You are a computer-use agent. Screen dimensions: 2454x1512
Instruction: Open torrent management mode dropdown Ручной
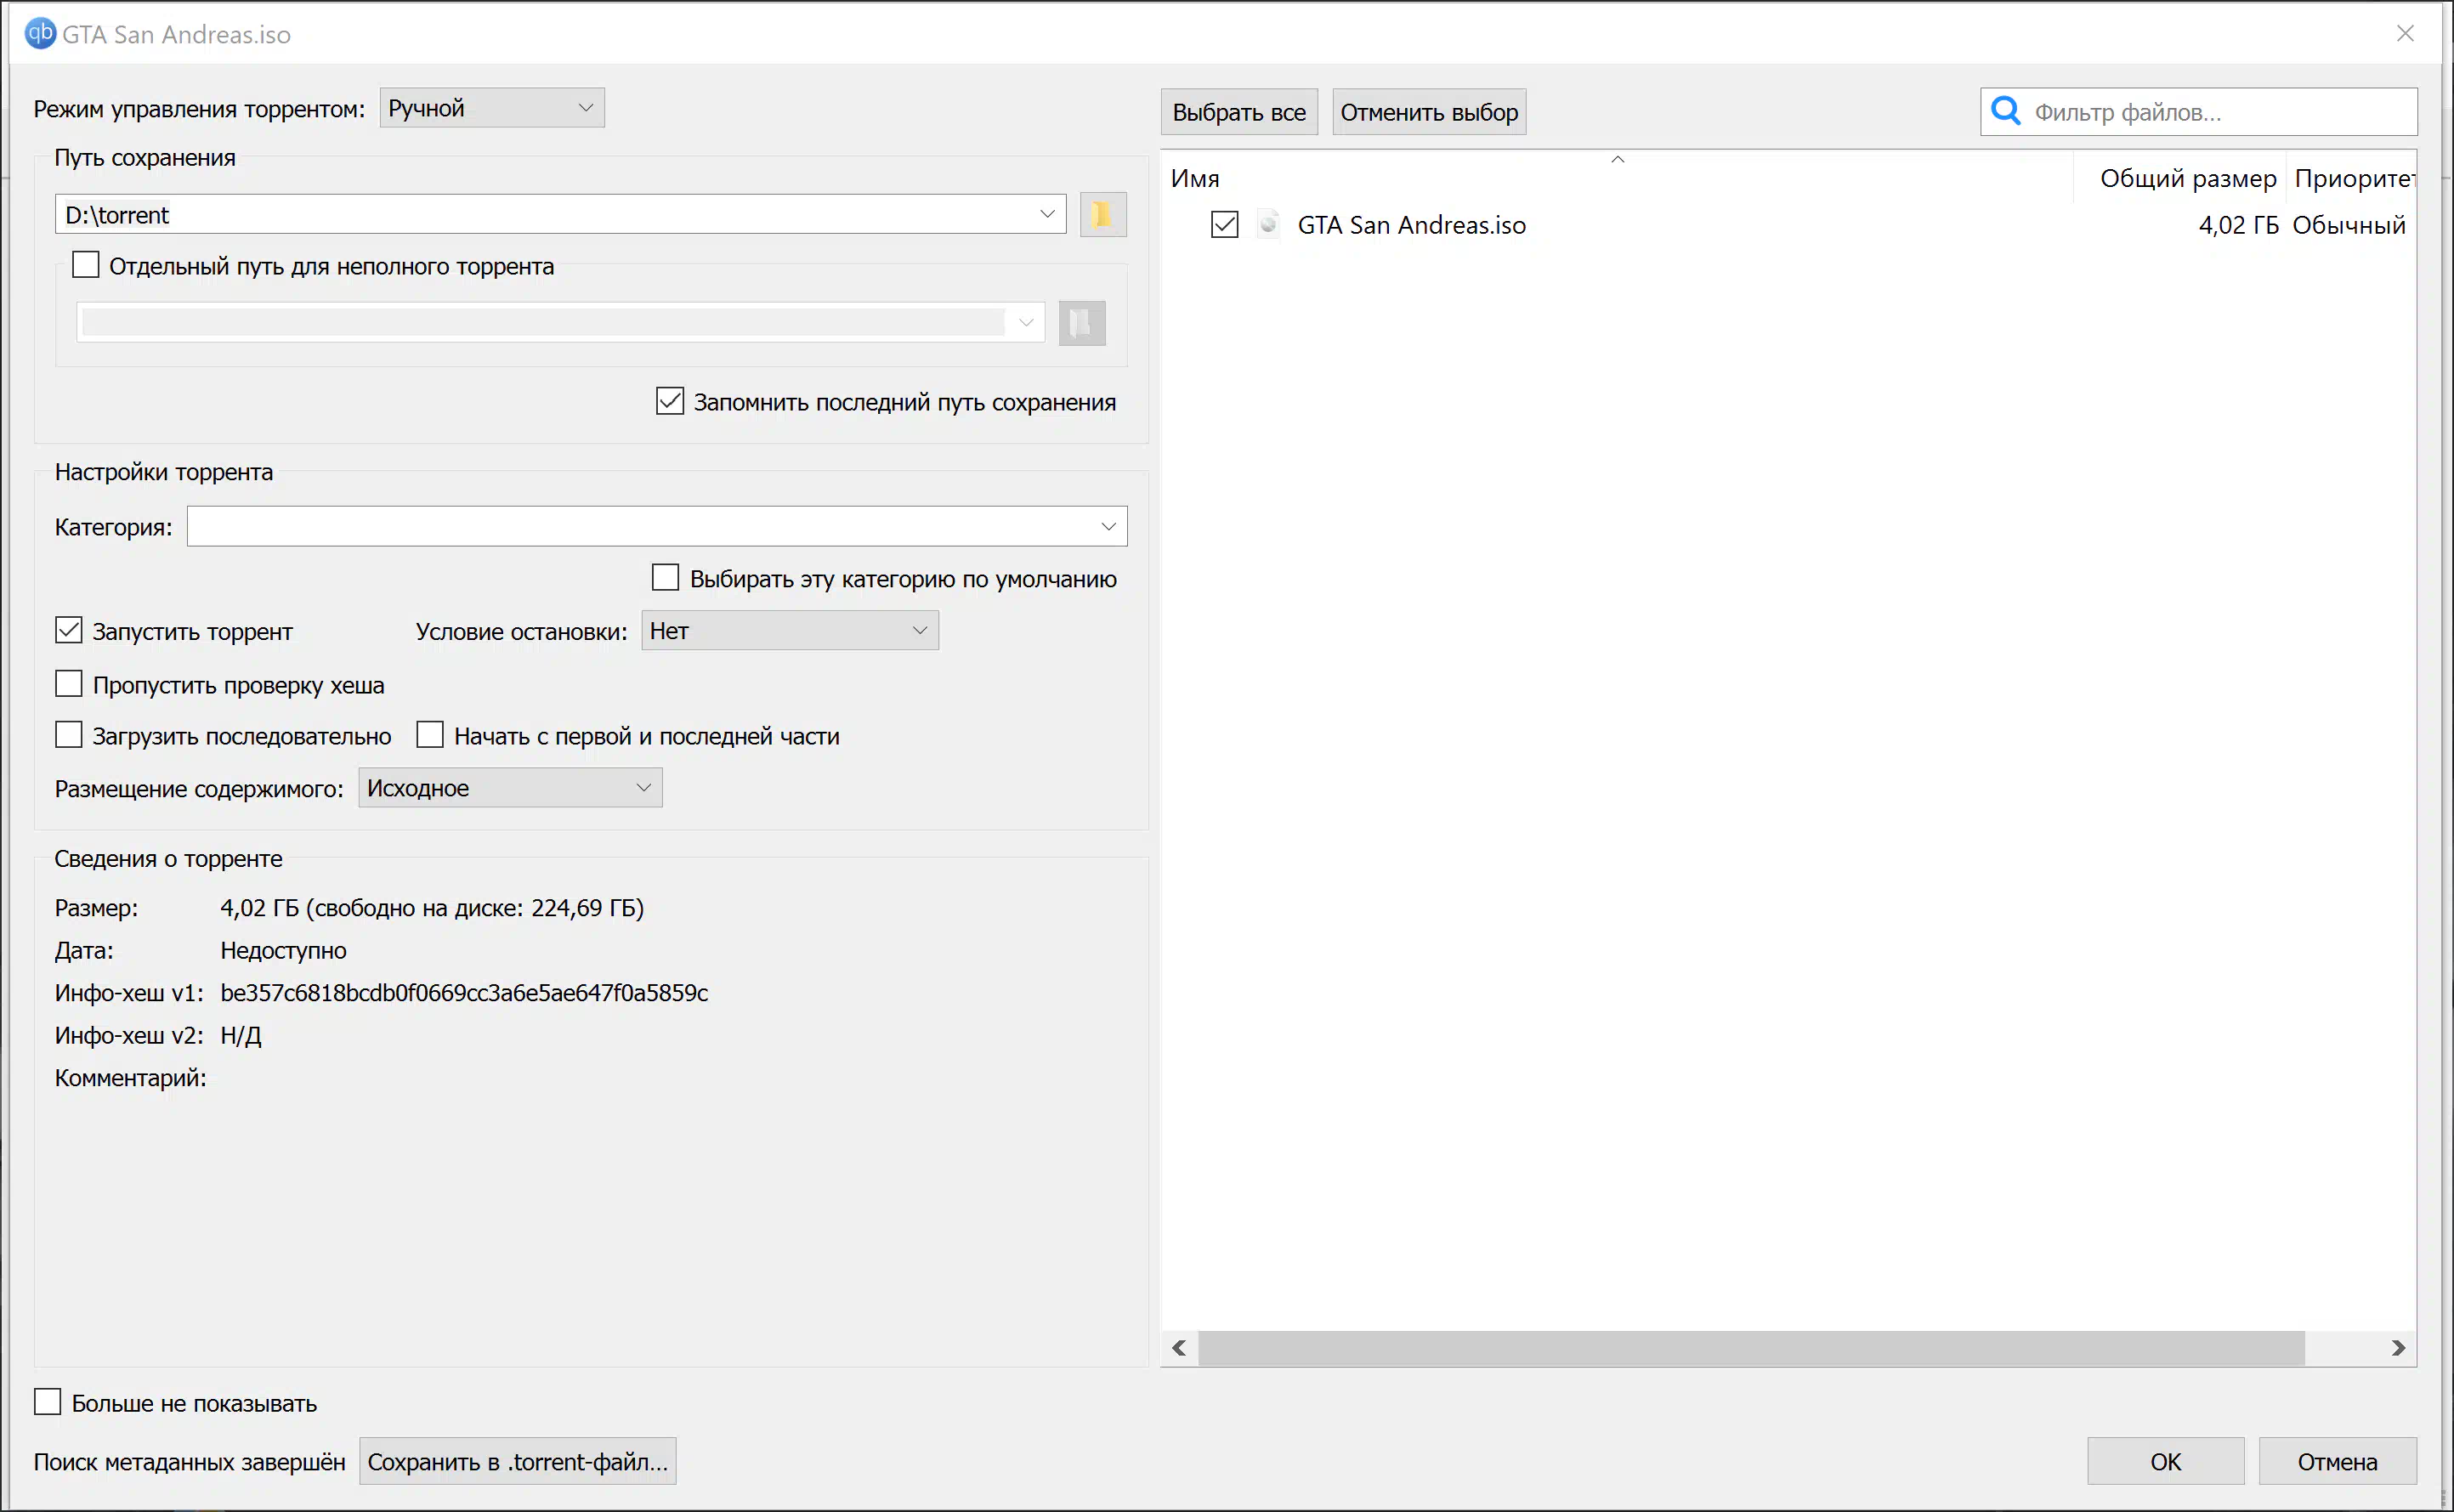[492, 108]
